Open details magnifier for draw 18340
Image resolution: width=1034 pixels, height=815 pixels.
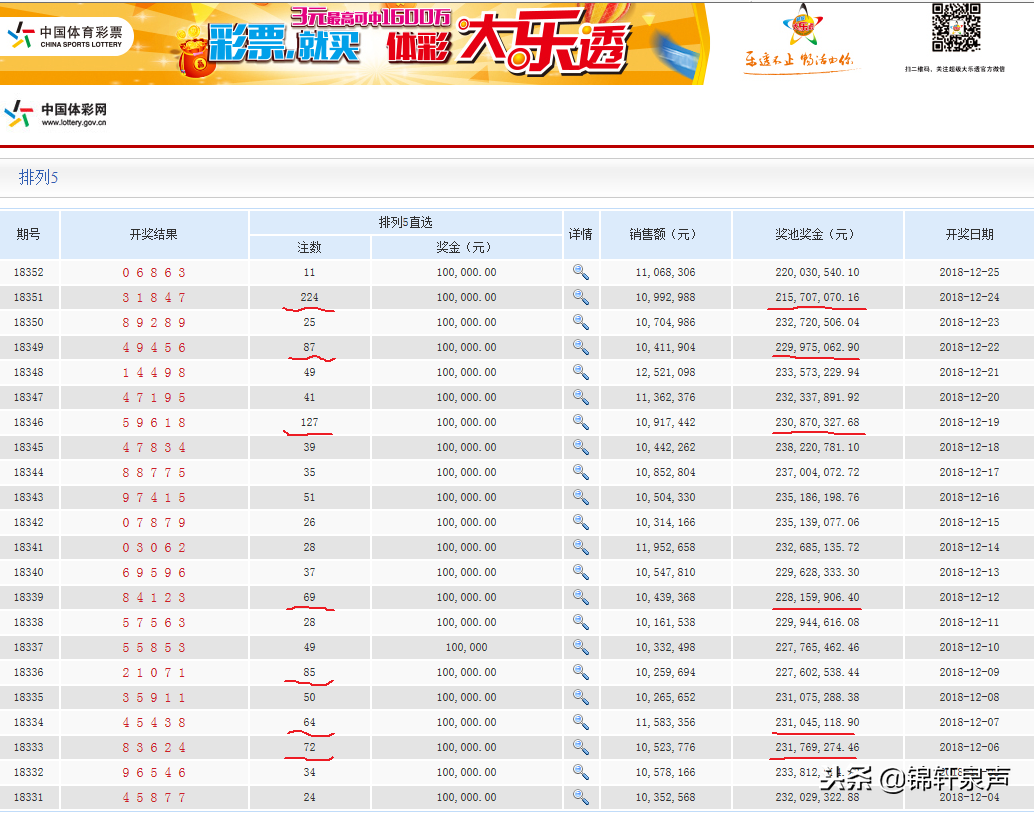(580, 572)
